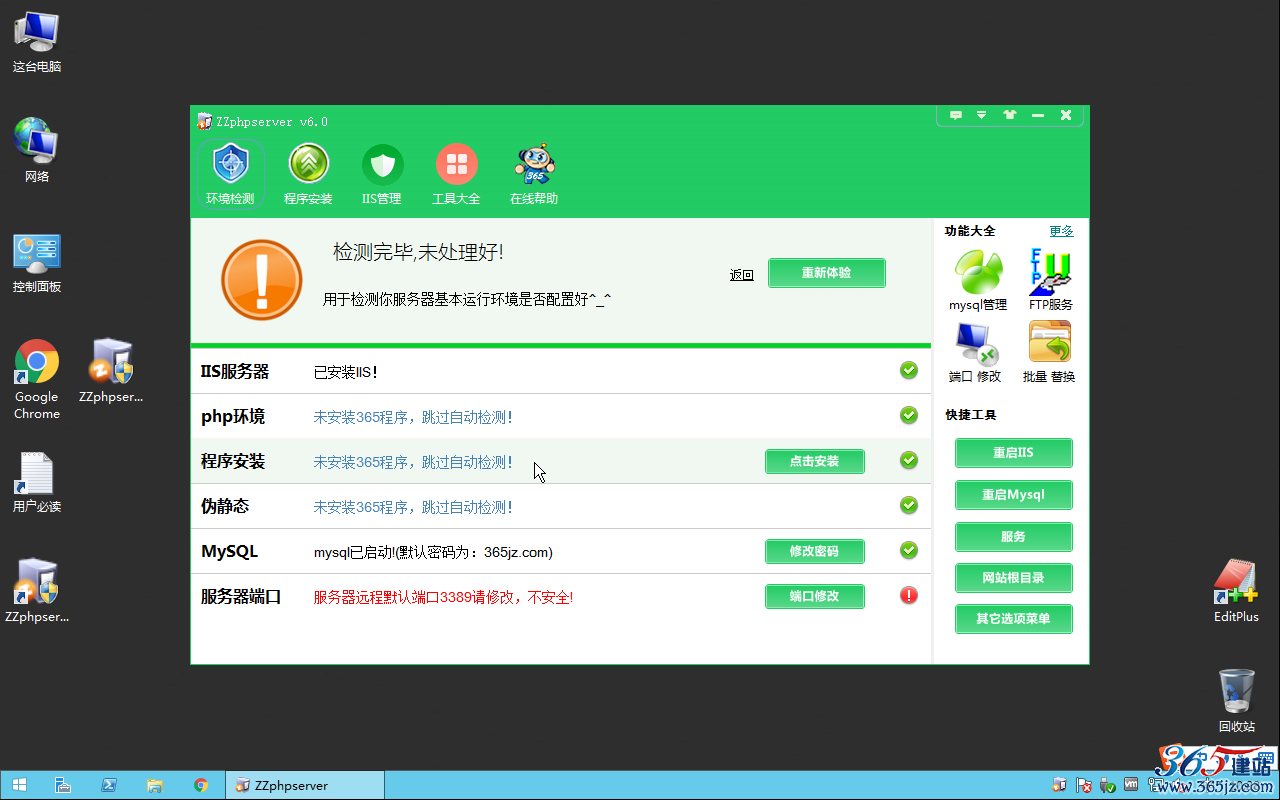Click the 重启Mysql button

point(1014,495)
